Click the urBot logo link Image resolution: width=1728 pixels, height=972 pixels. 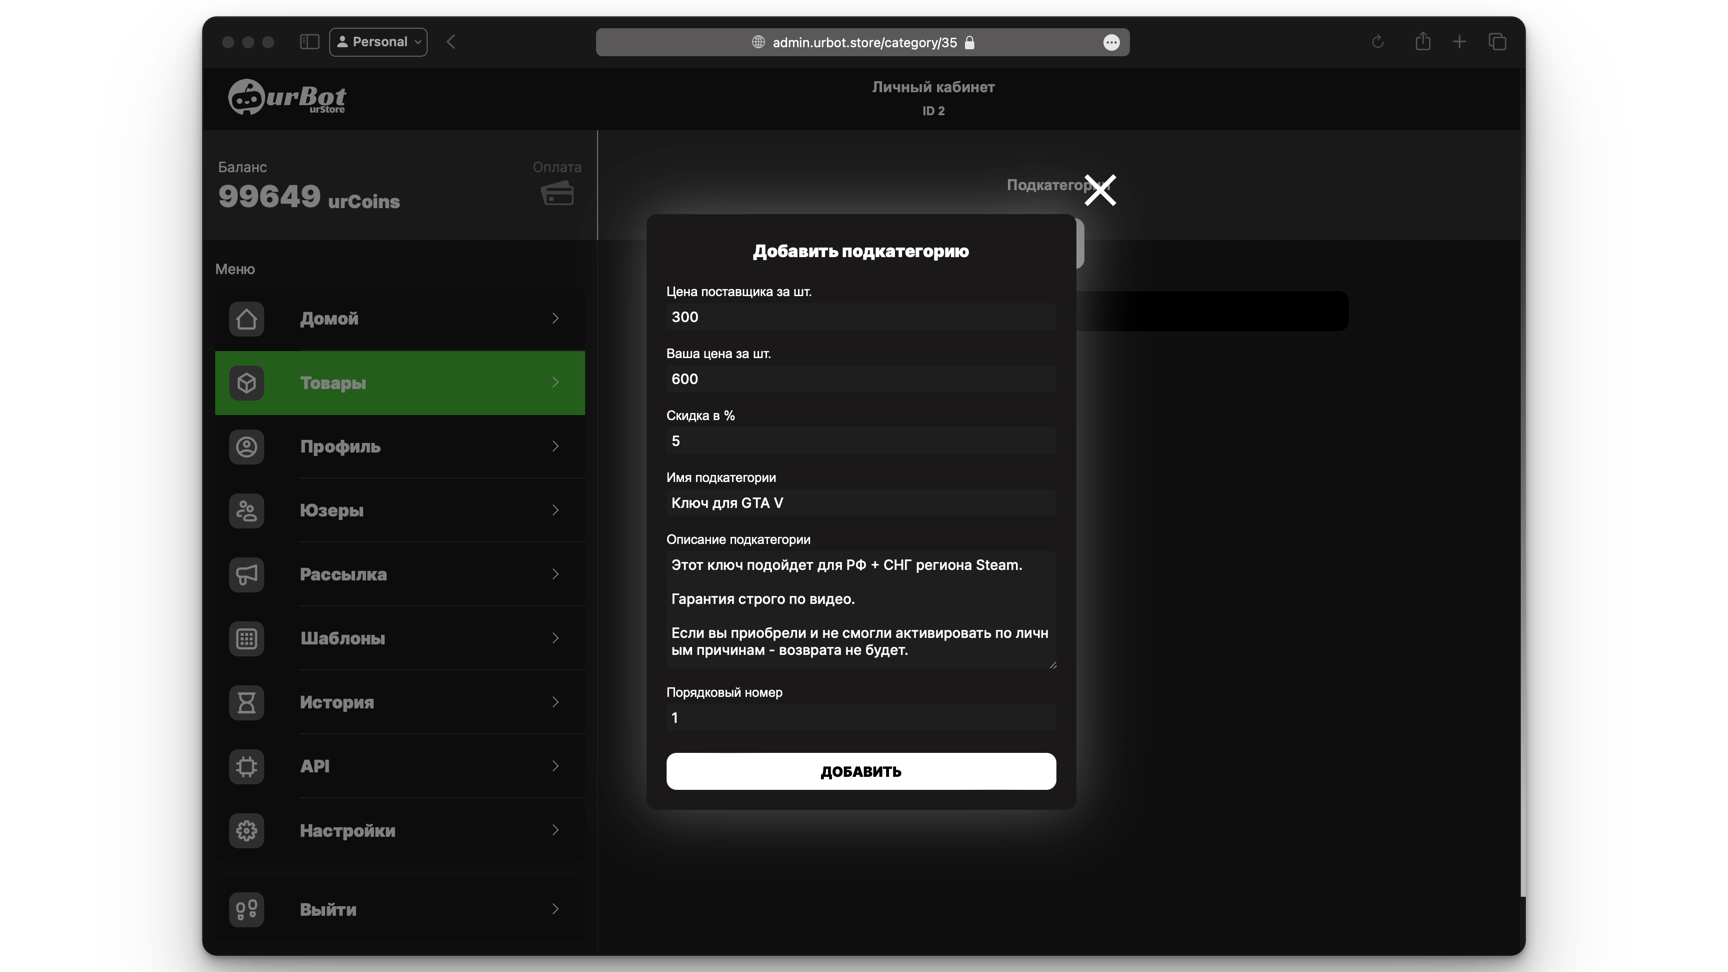[x=287, y=98]
